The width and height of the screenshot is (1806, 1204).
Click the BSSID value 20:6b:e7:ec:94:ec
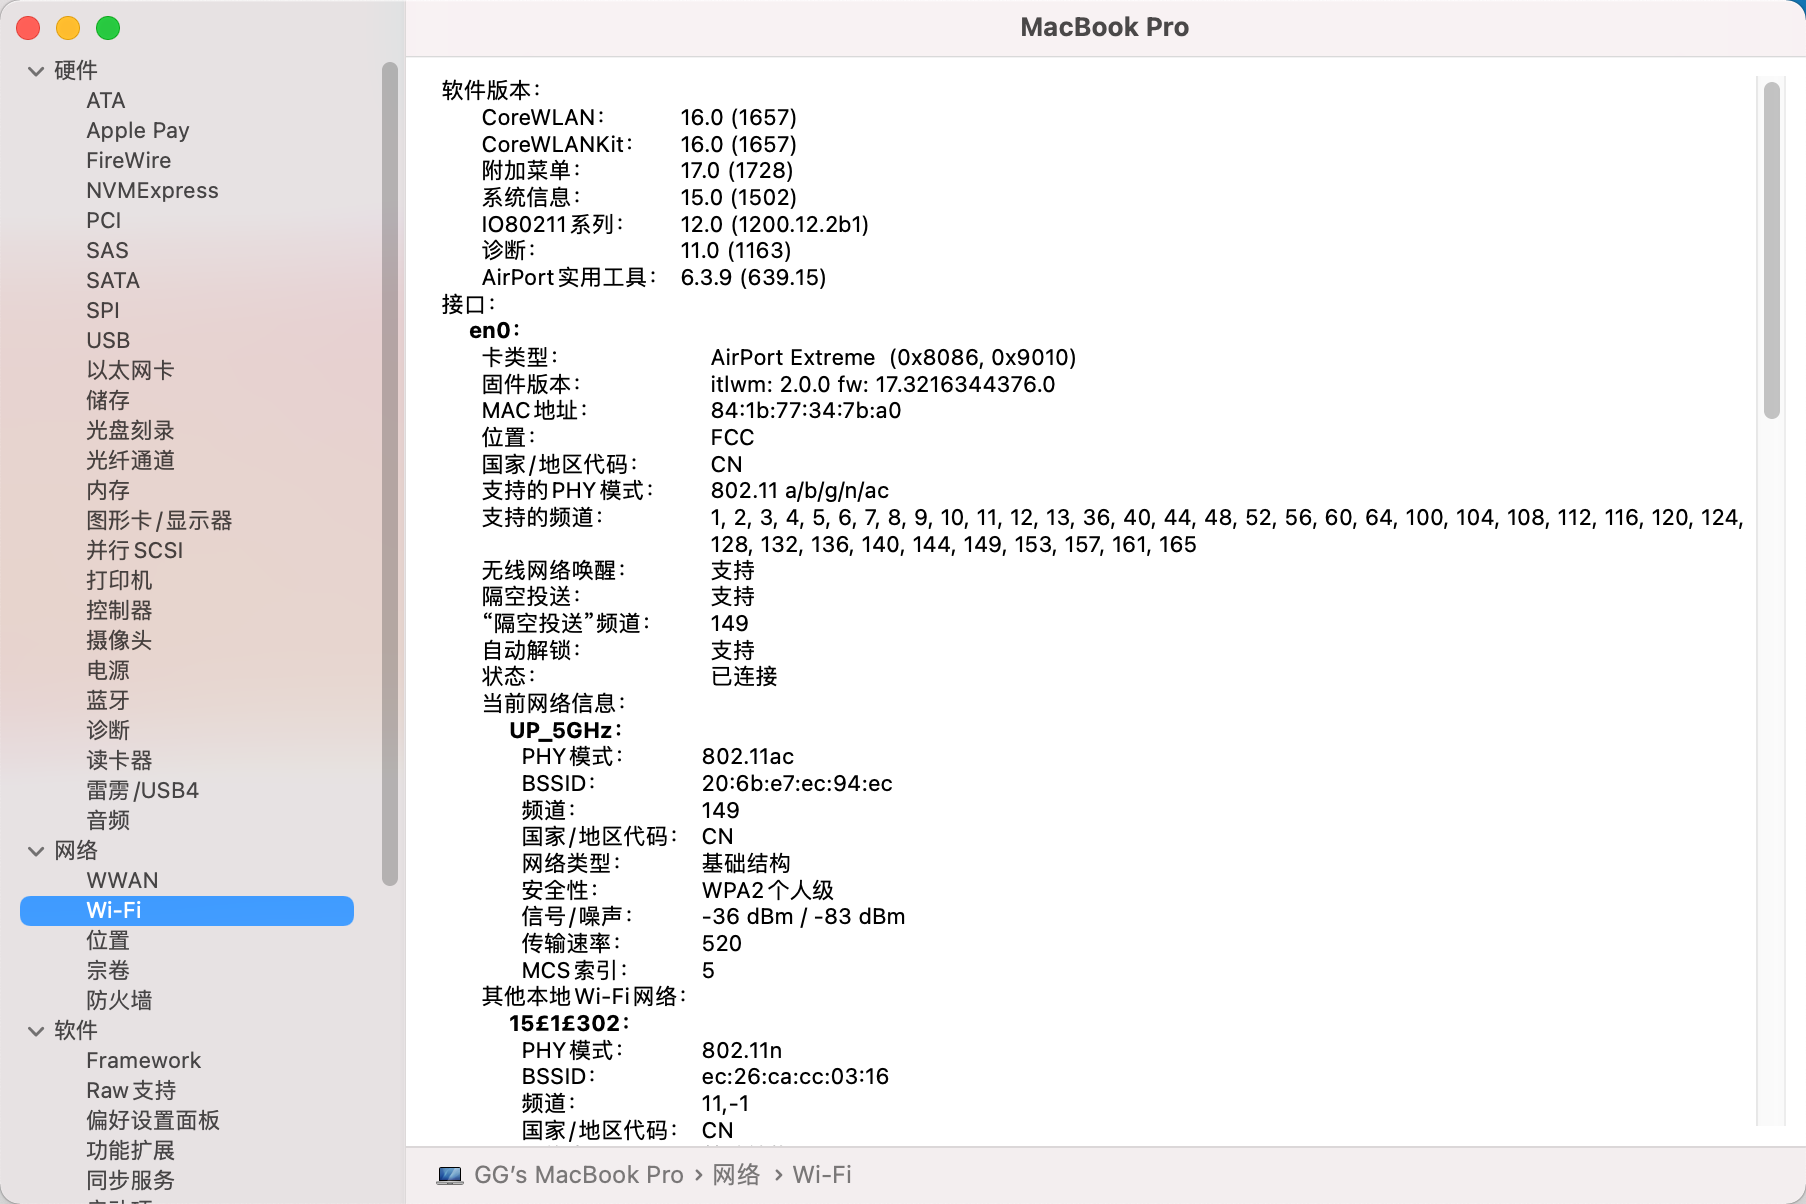pyautogui.click(x=797, y=784)
